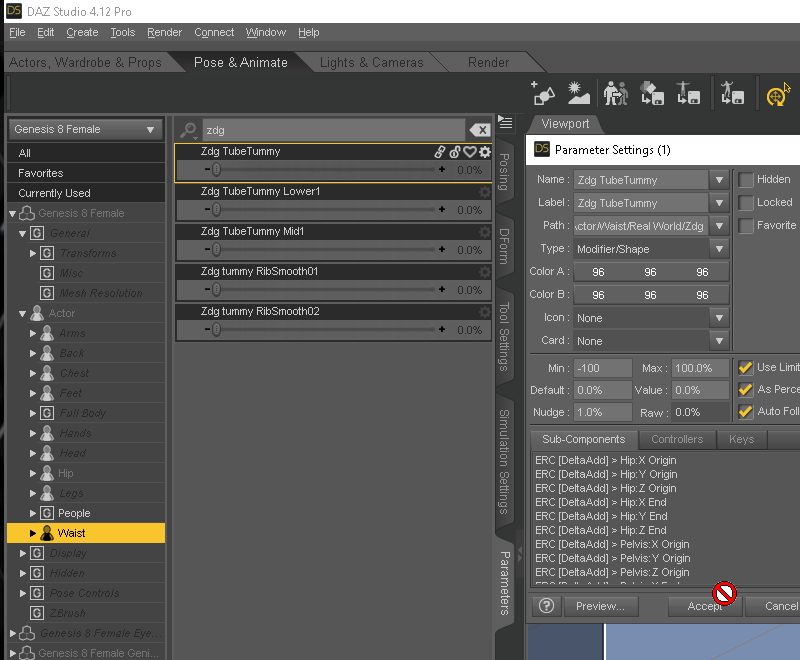Viewport: 800px width, 660px height.
Task: Click the Min value input field
Action: tap(603, 368)
